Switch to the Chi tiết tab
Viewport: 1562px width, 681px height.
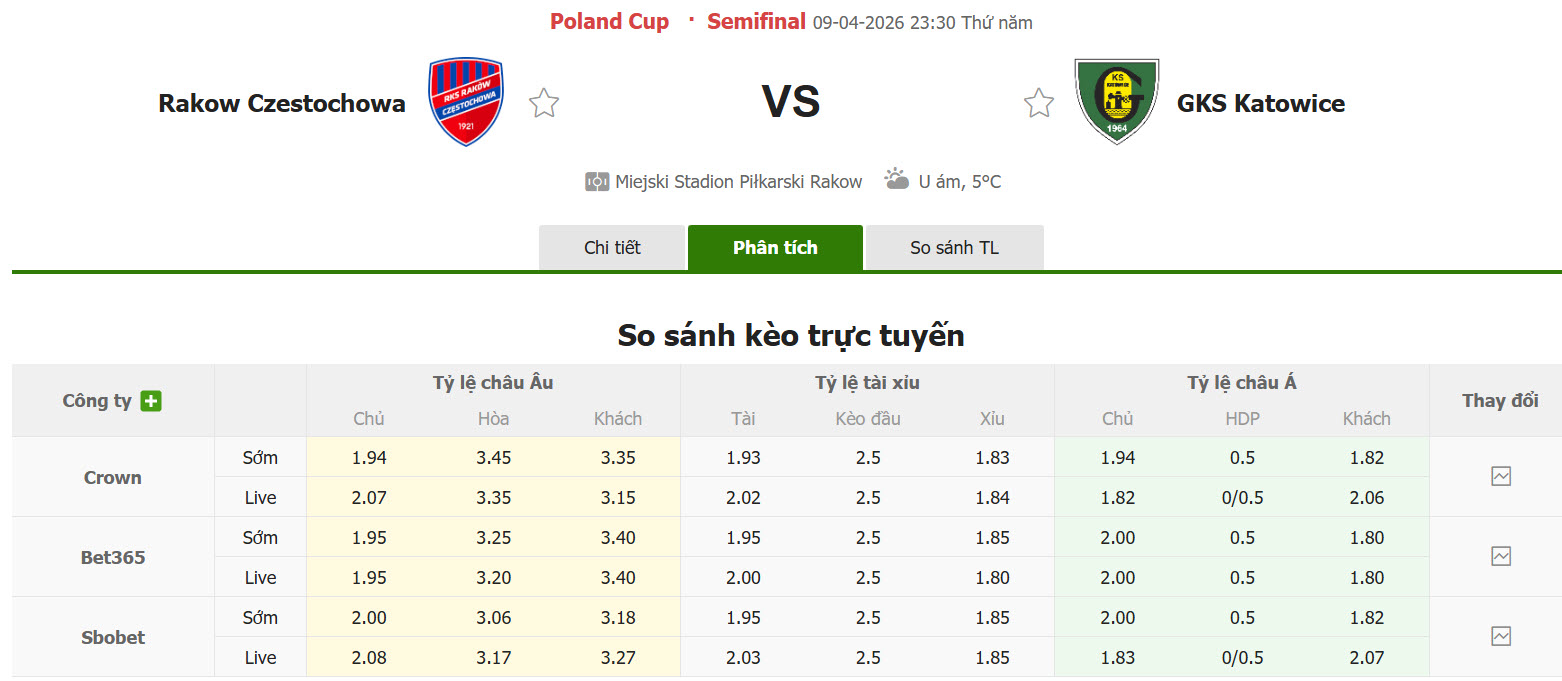[612, 247]
